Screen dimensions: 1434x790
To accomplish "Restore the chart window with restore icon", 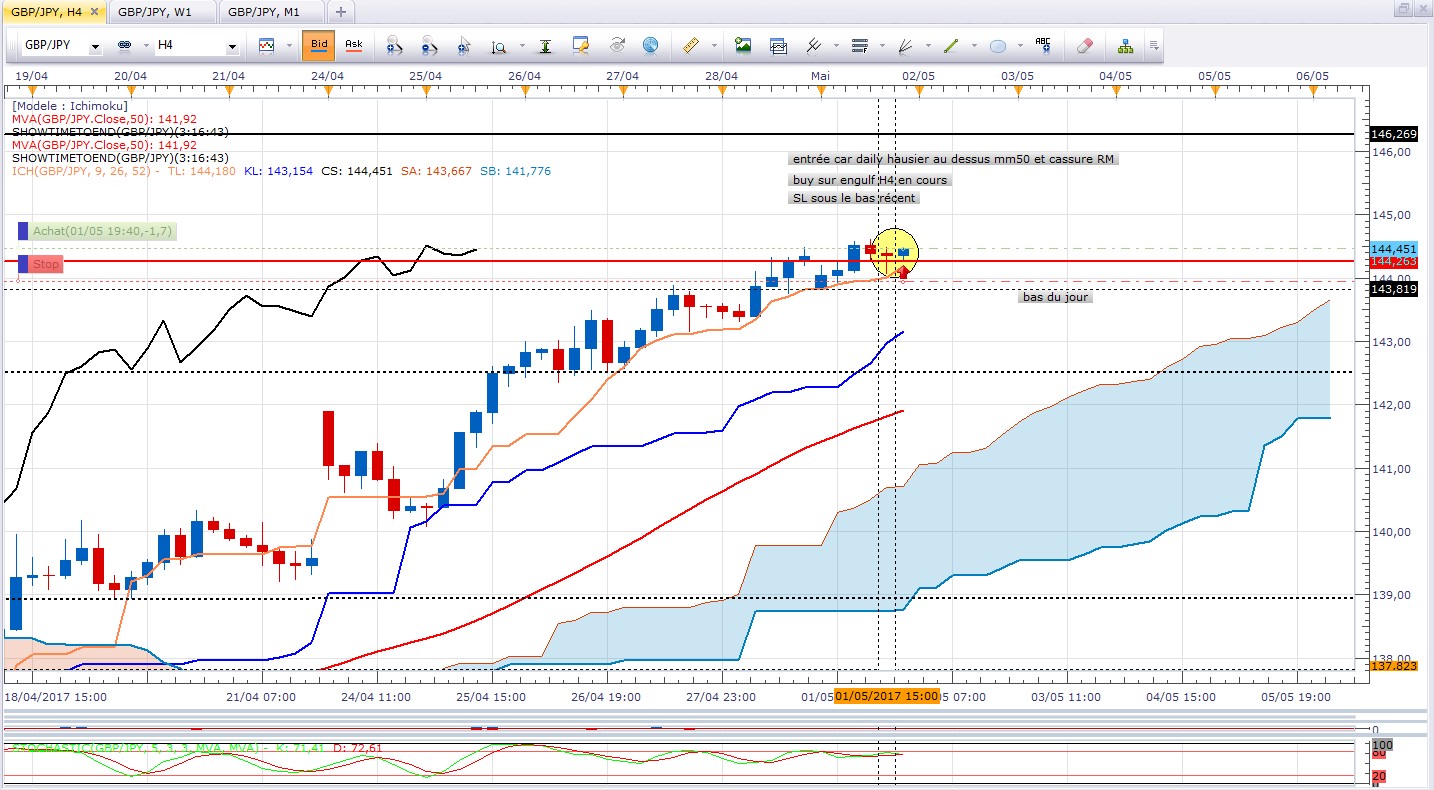I will point(1402,8).
